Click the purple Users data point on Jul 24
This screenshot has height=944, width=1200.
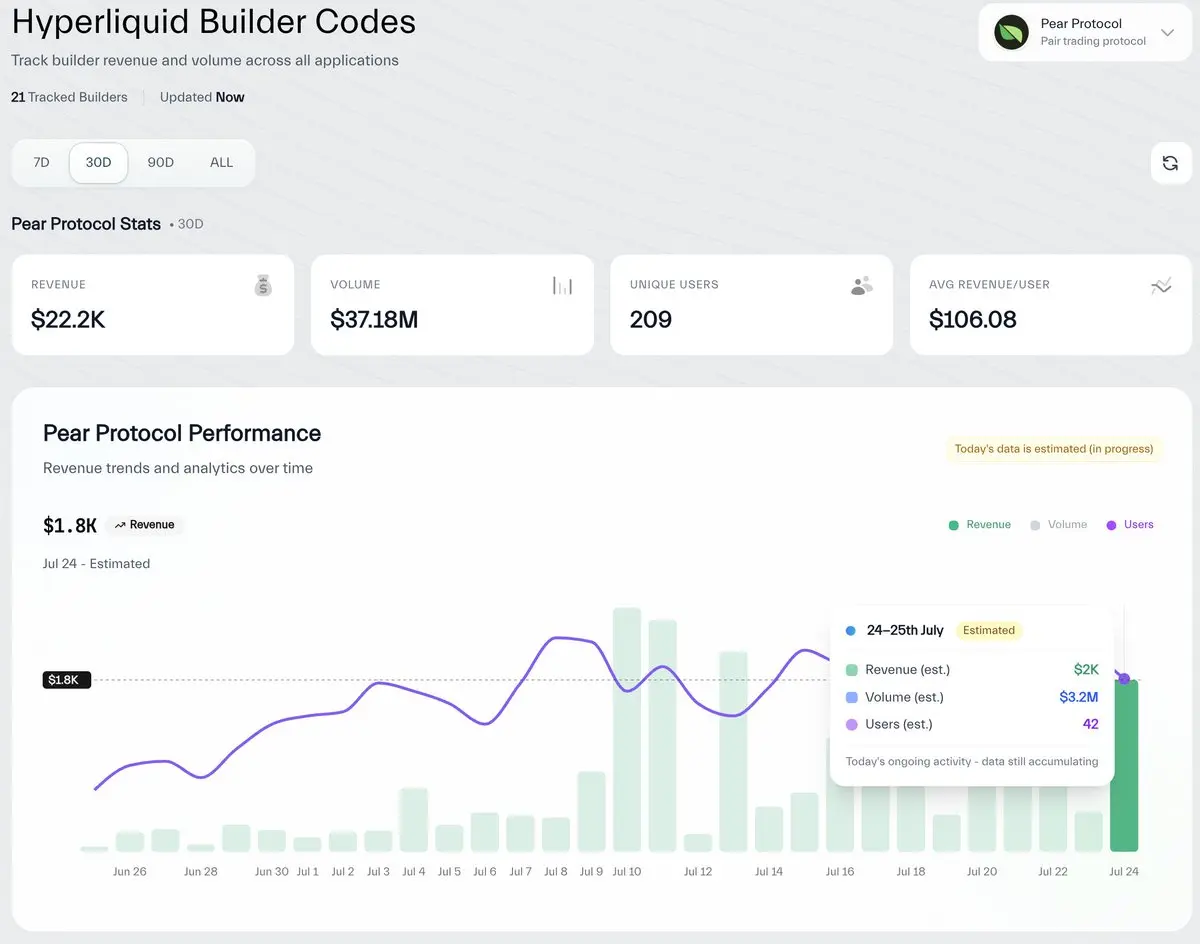pyautogui.click(x=1124, y=679)
